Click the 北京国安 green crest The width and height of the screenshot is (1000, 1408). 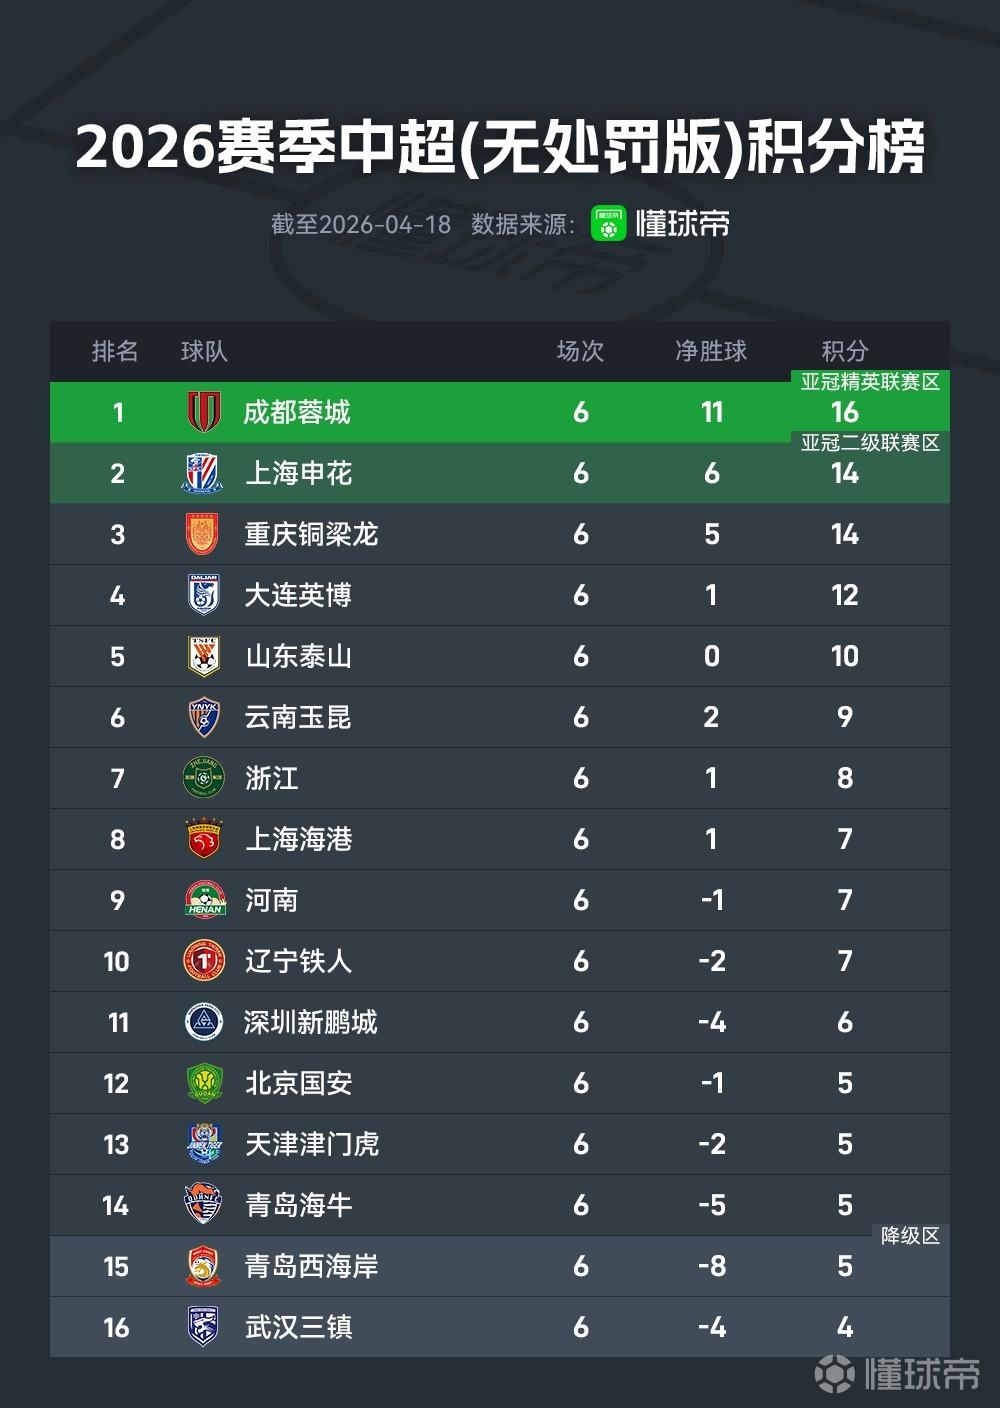pyautogui.click(x=203, y=1083)
